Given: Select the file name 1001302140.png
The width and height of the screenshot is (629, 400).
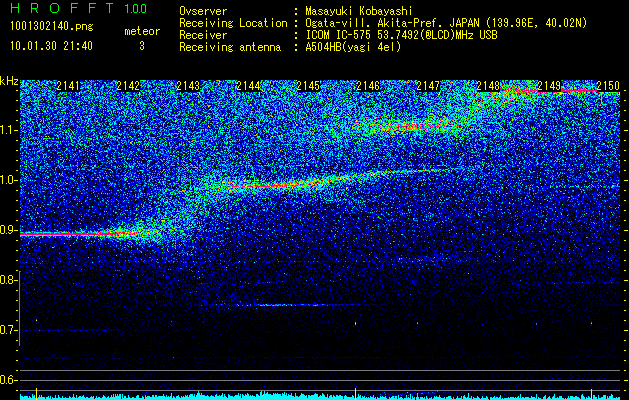Looking at the screenshot, I should point(52,27).
